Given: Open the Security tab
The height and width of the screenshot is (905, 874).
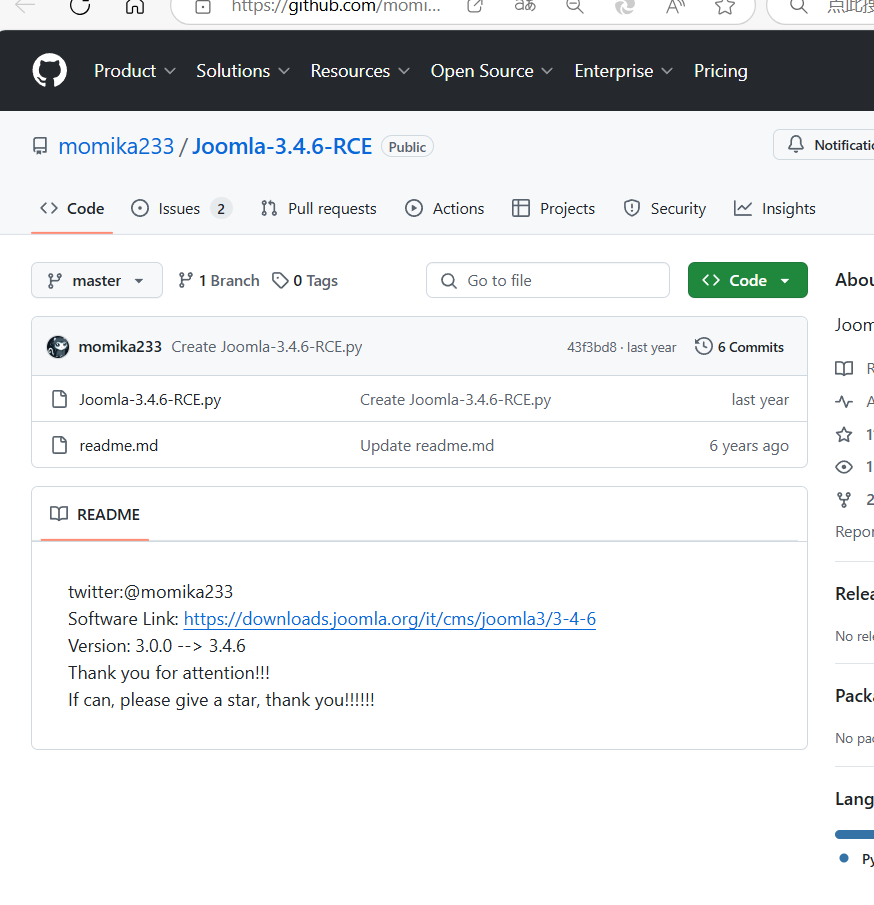Looking at the screenshot, I should pyautogui.click(x=664, y=208).
